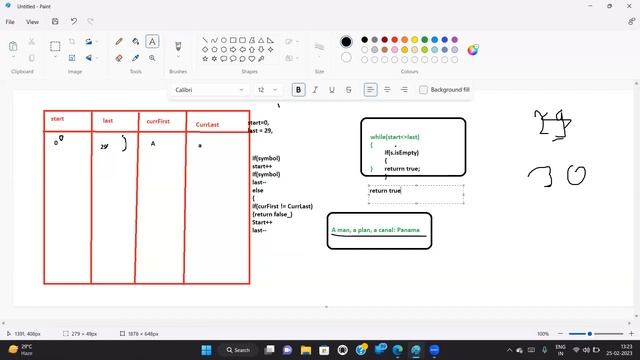Toggle Underline text formatting
Screen dimensions: 640x360
332,90
